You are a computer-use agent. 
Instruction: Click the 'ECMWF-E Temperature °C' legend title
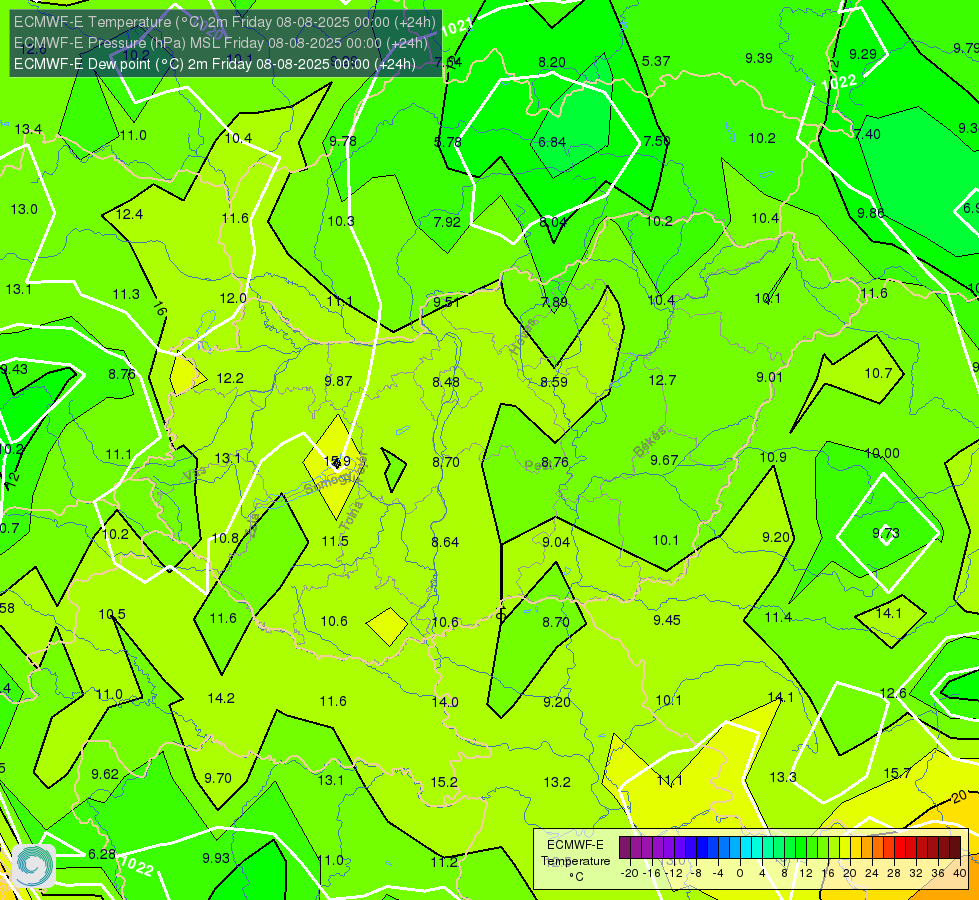click(x=576, y=861)
